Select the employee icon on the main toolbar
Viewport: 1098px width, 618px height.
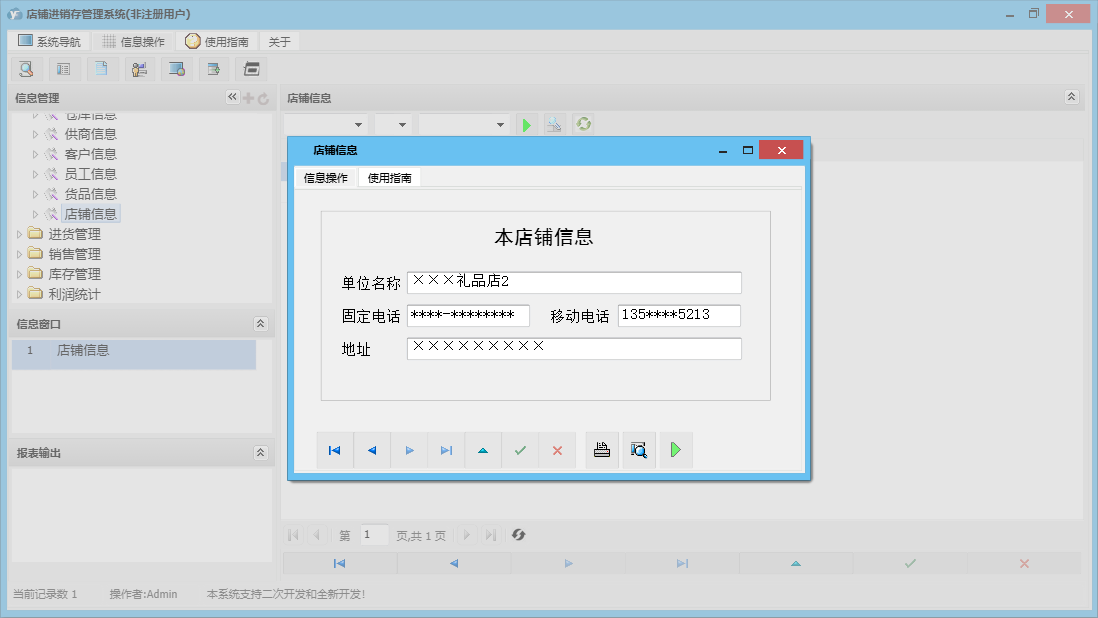click(139, 69)
